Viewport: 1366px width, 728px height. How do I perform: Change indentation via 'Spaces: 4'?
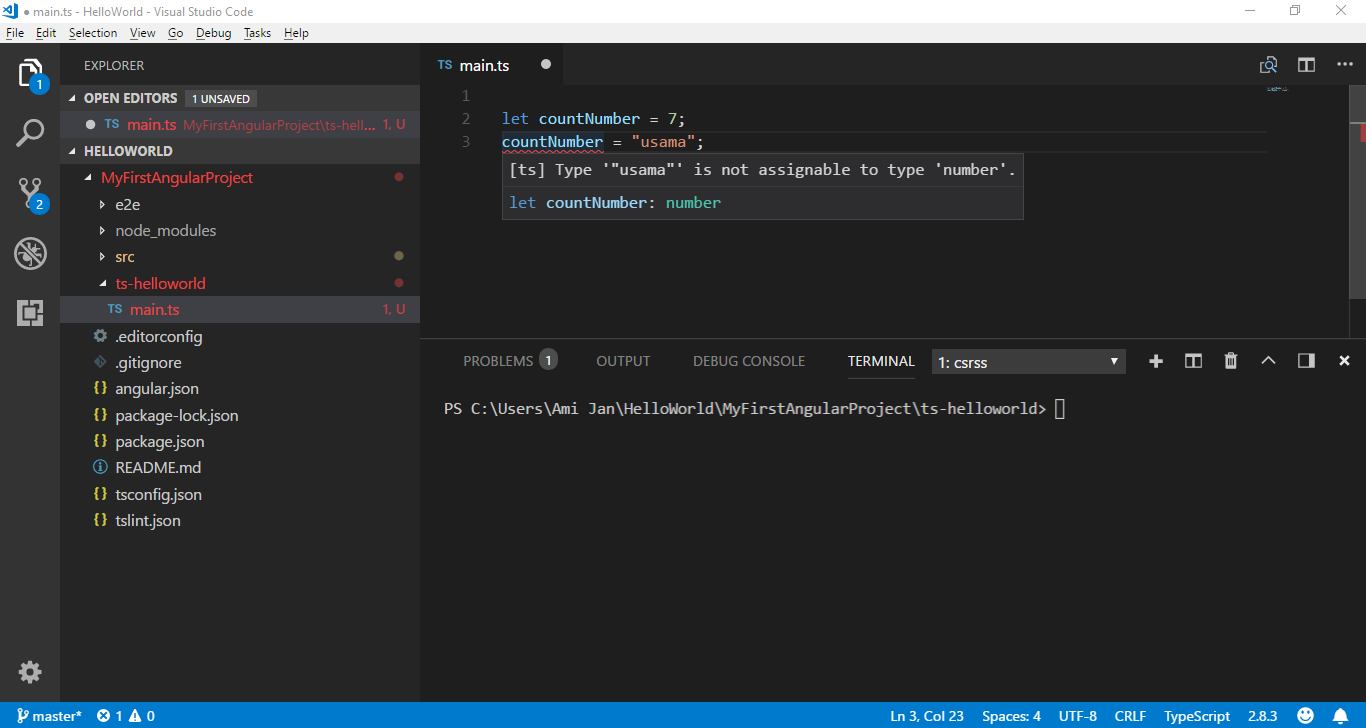1011,716
